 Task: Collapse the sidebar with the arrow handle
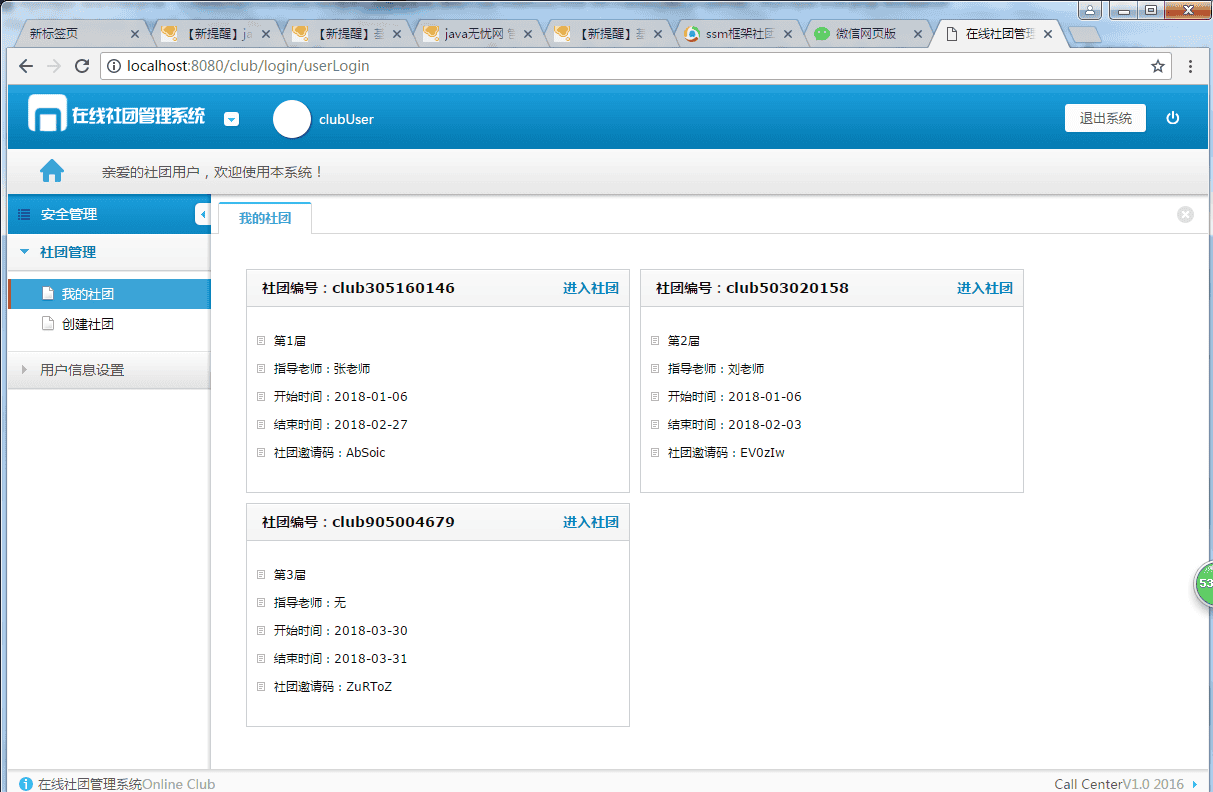[203, 214]
